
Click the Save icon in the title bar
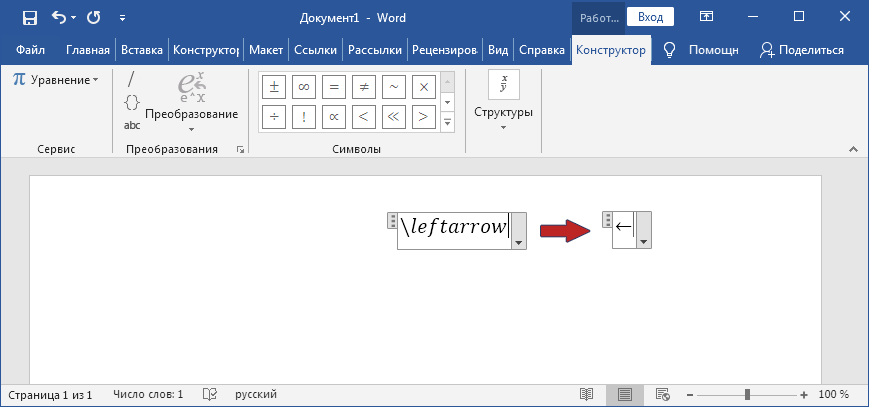[x=29, y=17]
